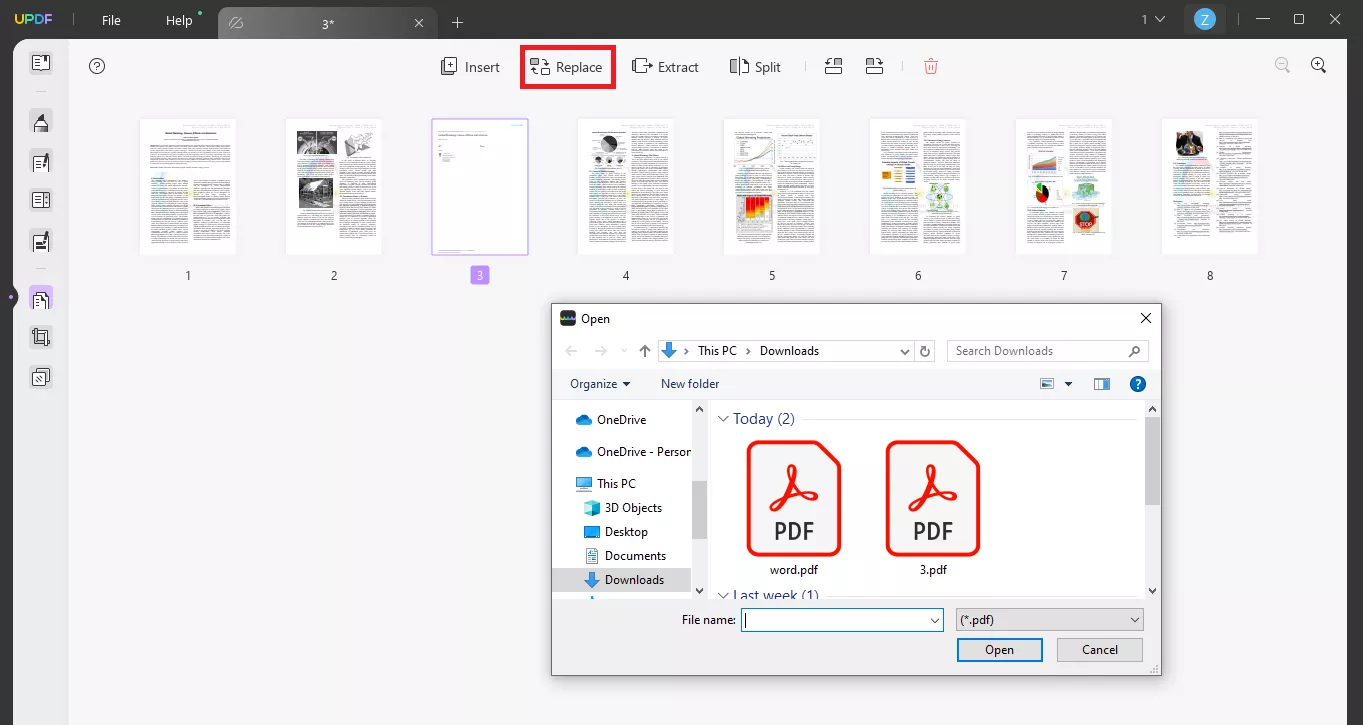This screenshot has width=1363, height=725.
Task: Click New folder in Open dialog
Action: (690, 384)
